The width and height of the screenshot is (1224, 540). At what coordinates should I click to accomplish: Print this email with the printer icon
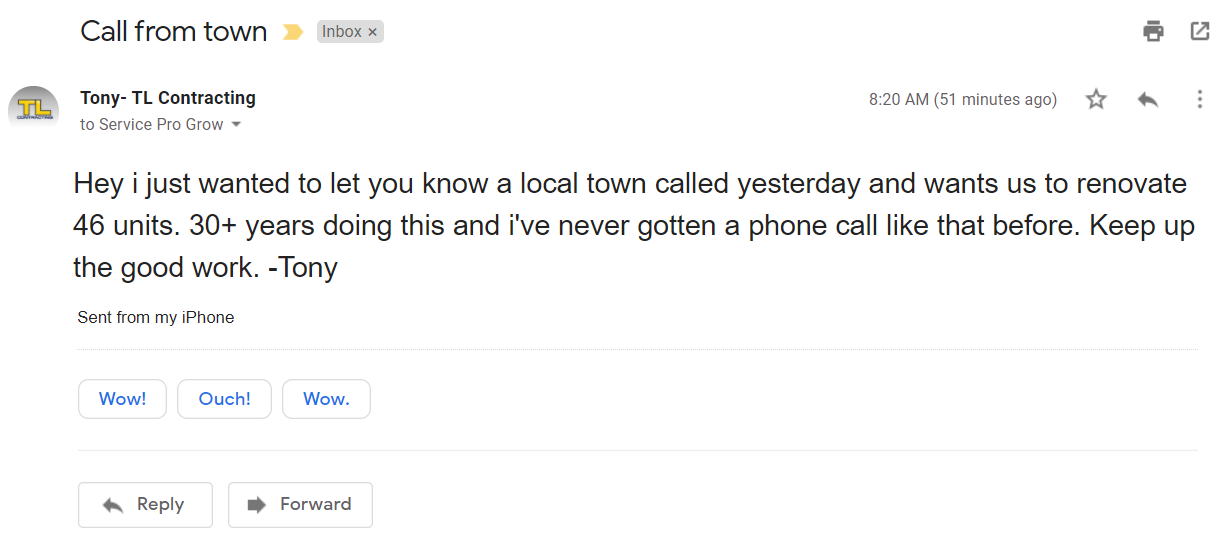(x=1154, y=31)
